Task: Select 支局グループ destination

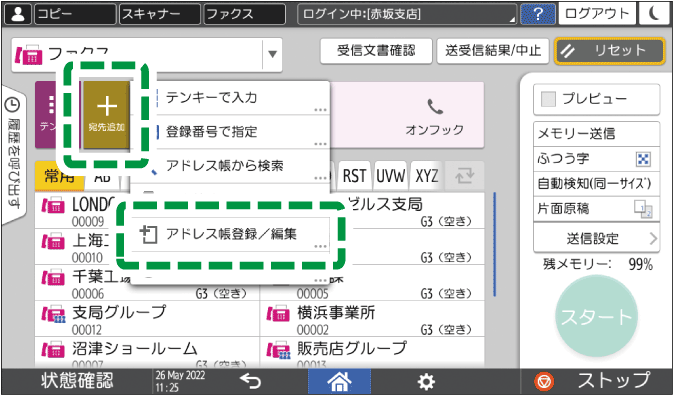Action: 147,319
